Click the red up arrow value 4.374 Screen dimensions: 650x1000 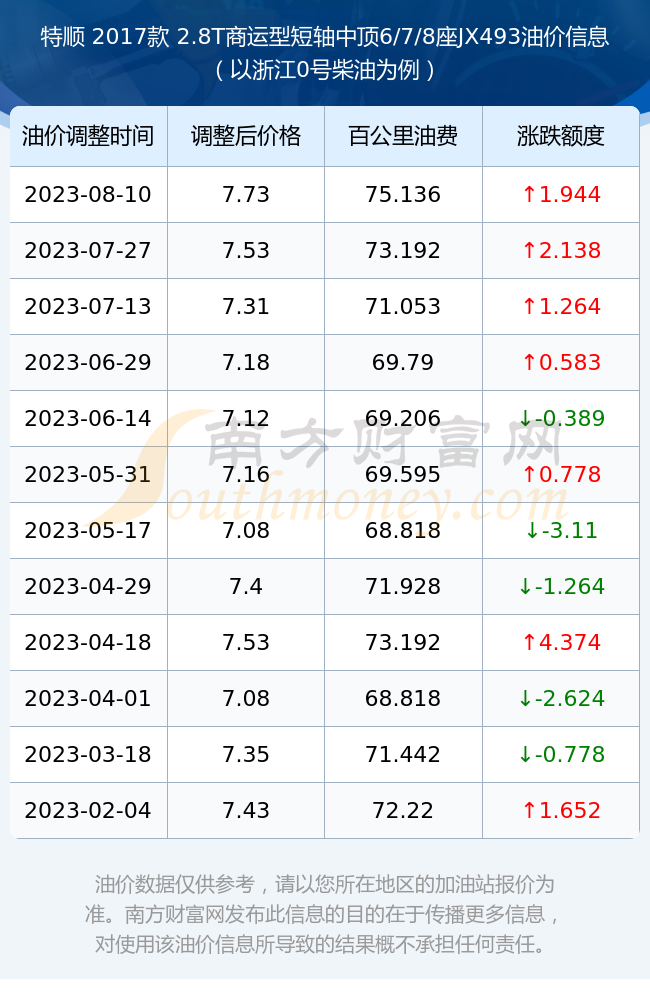pyautogui.click(x=561, y=642)
